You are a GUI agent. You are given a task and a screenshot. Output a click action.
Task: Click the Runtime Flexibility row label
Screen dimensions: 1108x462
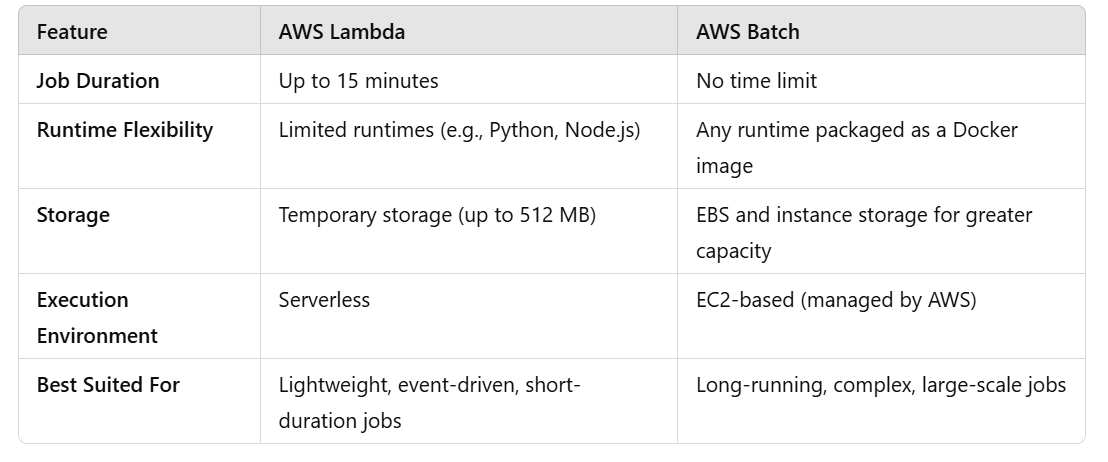[x=124, y=130]
